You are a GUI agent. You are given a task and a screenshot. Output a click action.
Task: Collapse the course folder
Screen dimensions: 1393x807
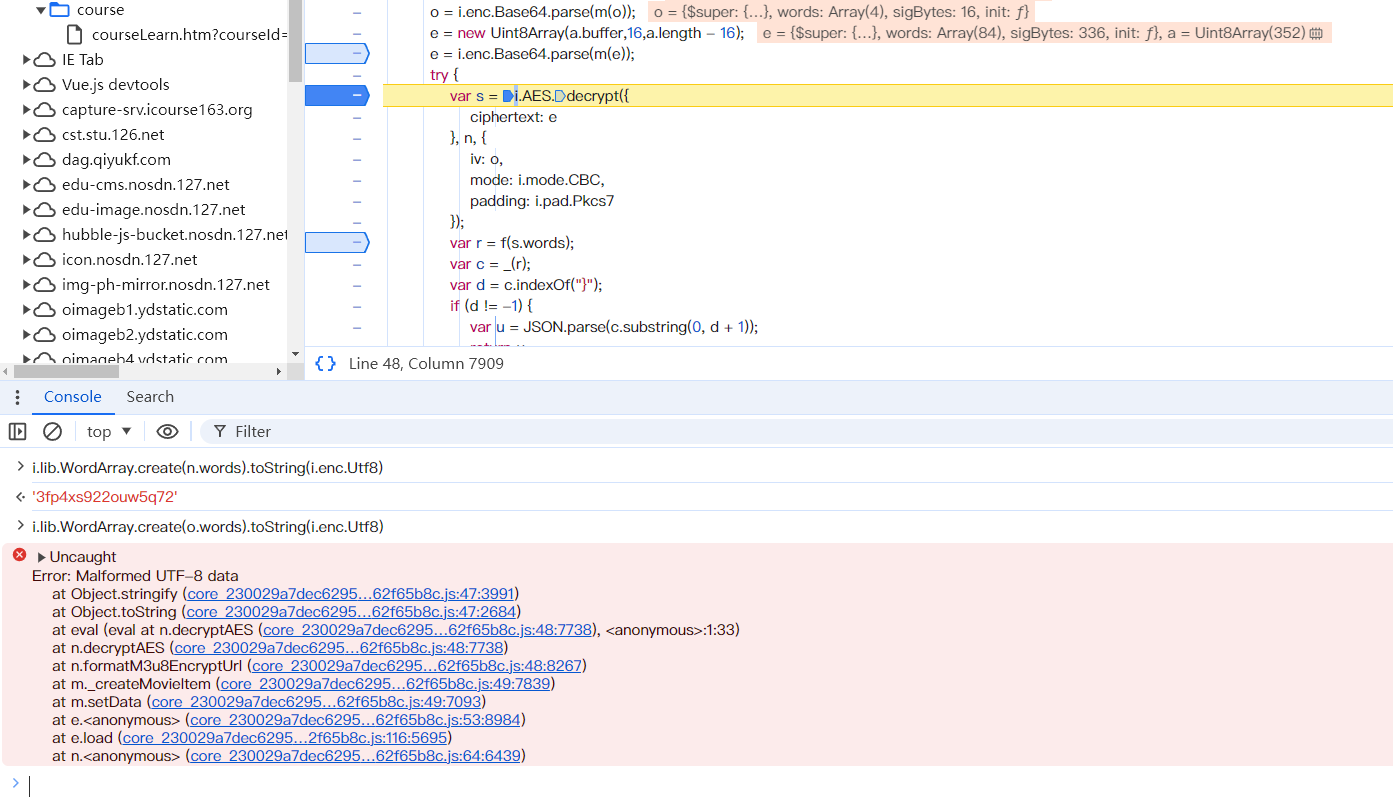pos(41,10)
